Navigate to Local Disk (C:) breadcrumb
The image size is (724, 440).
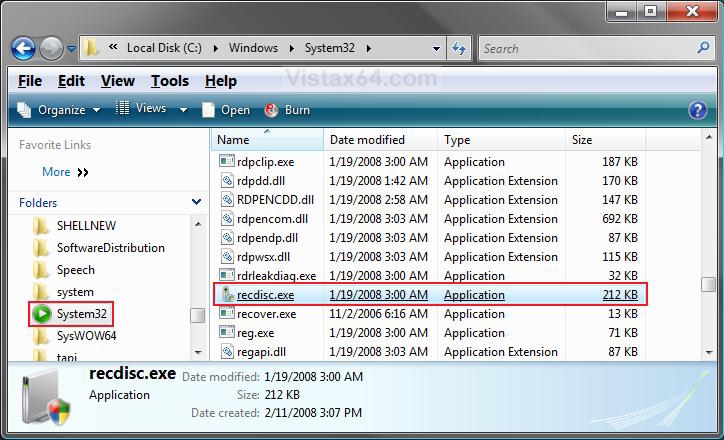pos(164,48)
